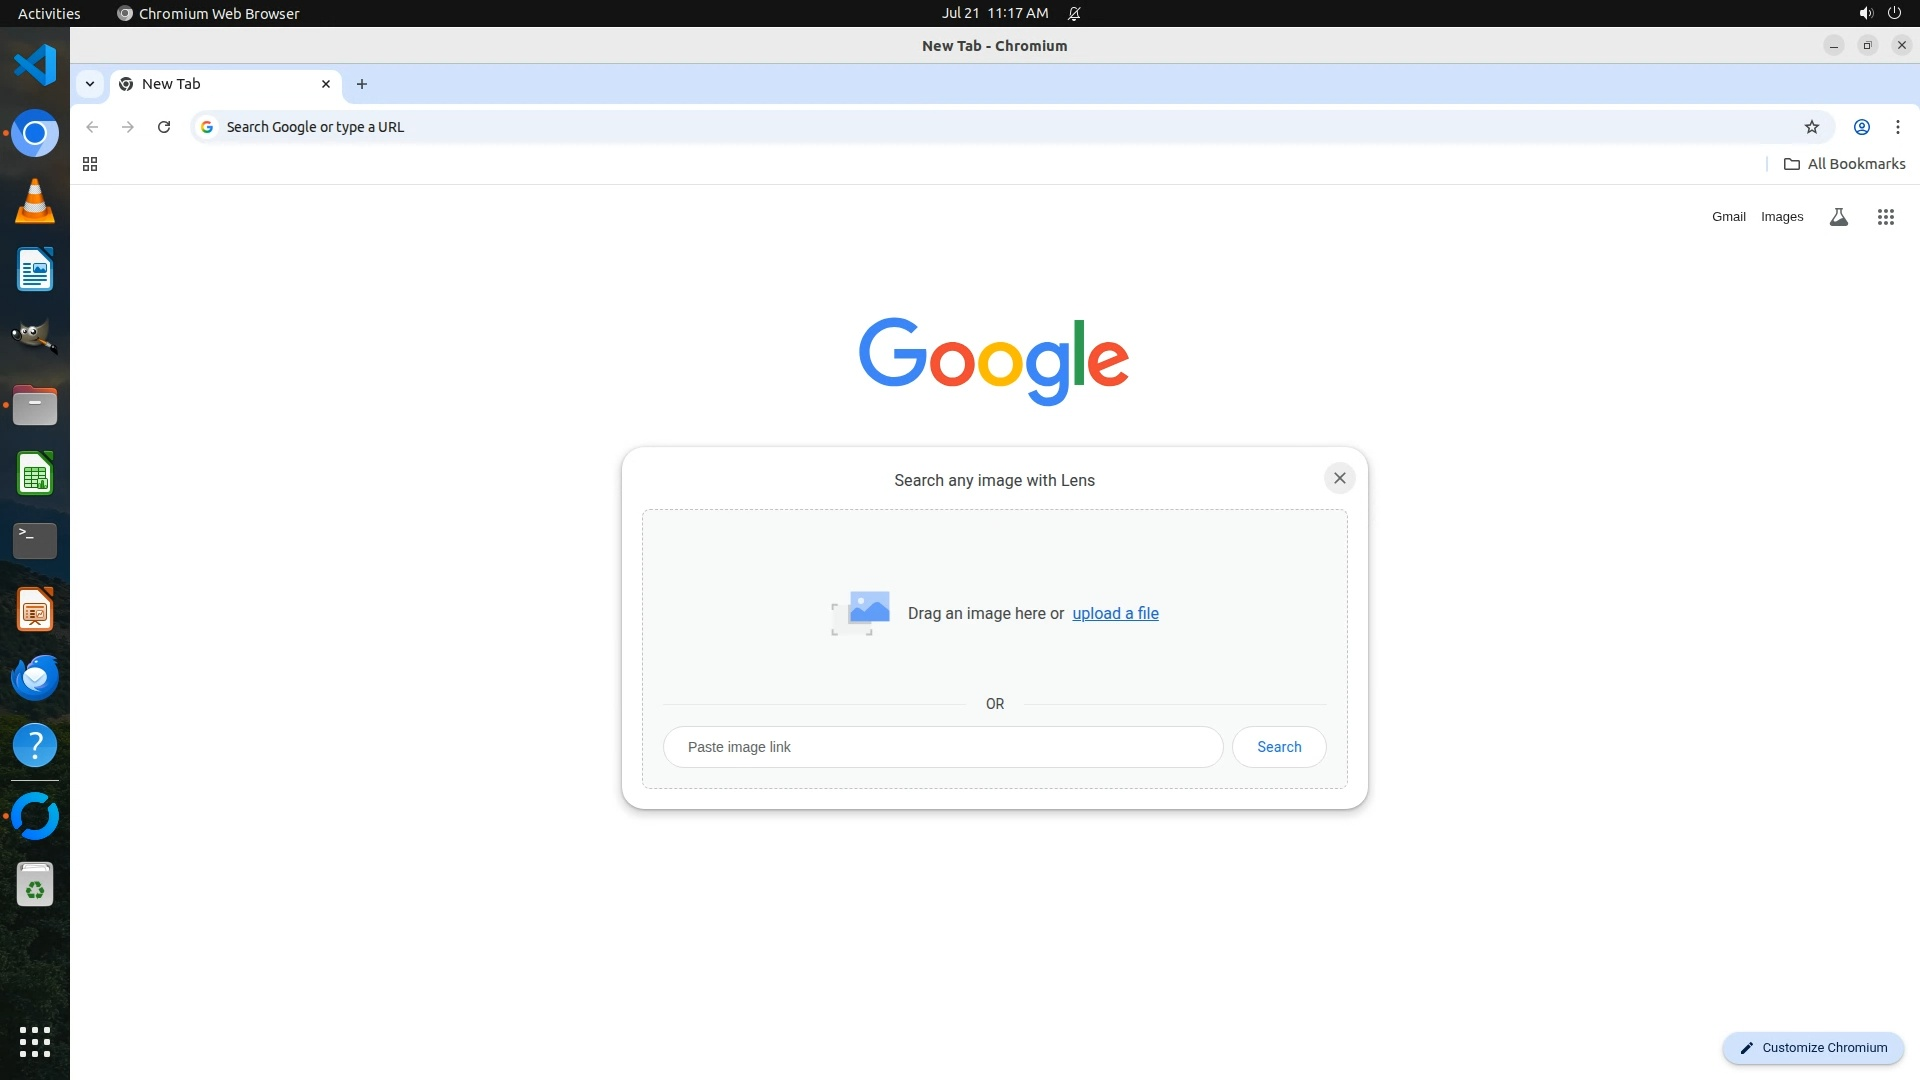Viewport: 1920px width, 1080px height.
Task: Close the Lens search dialog
Action: point(1339,478)
